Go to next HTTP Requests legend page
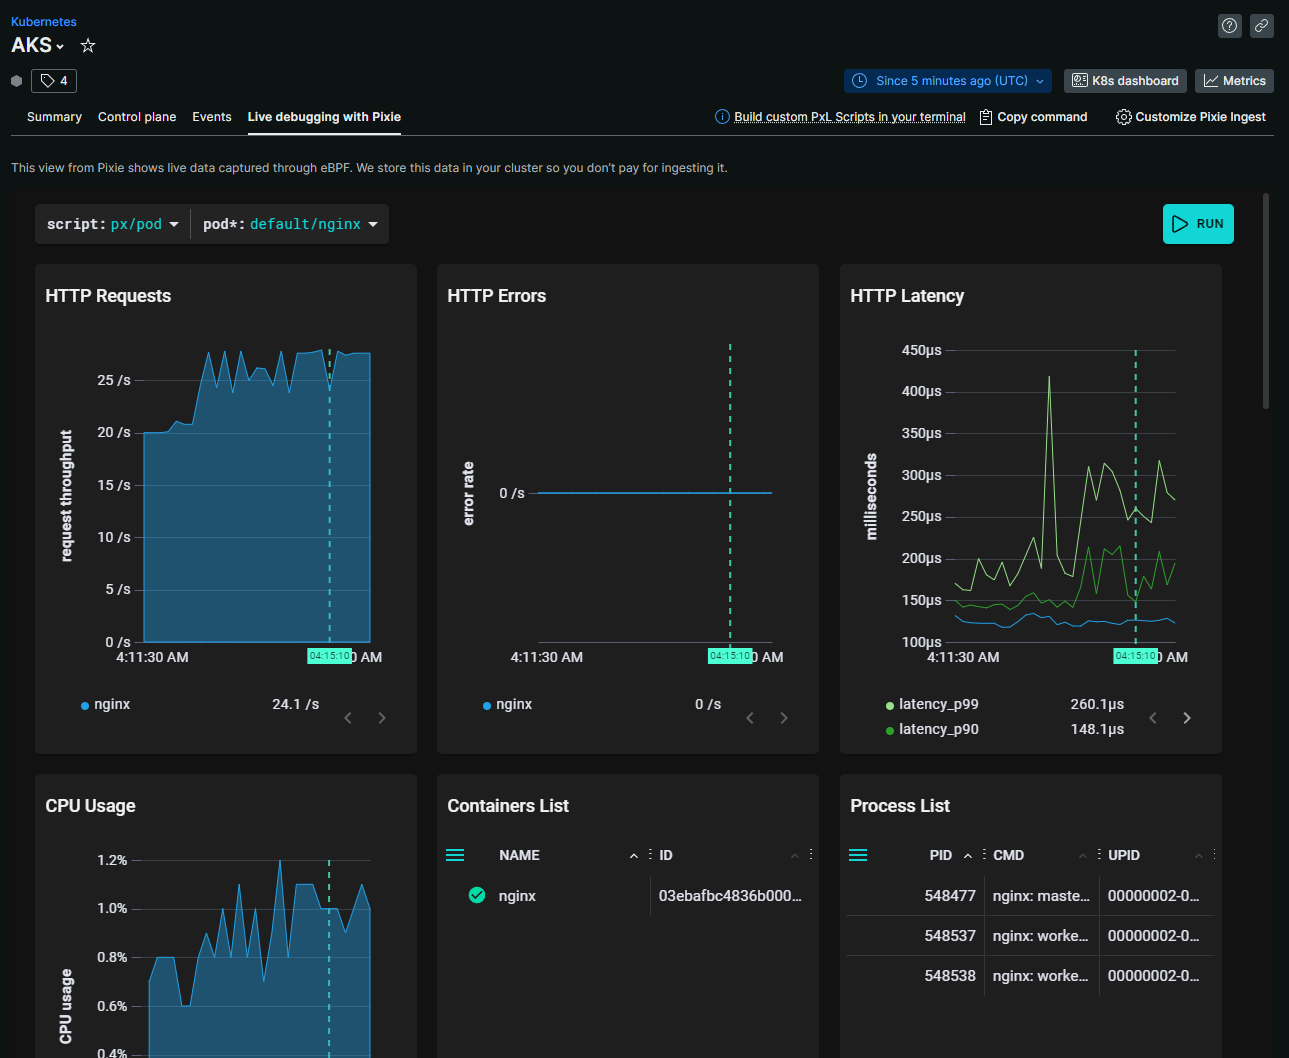Image resolution: width=1289 pixels, height=1058 pixels. [382, 718]
